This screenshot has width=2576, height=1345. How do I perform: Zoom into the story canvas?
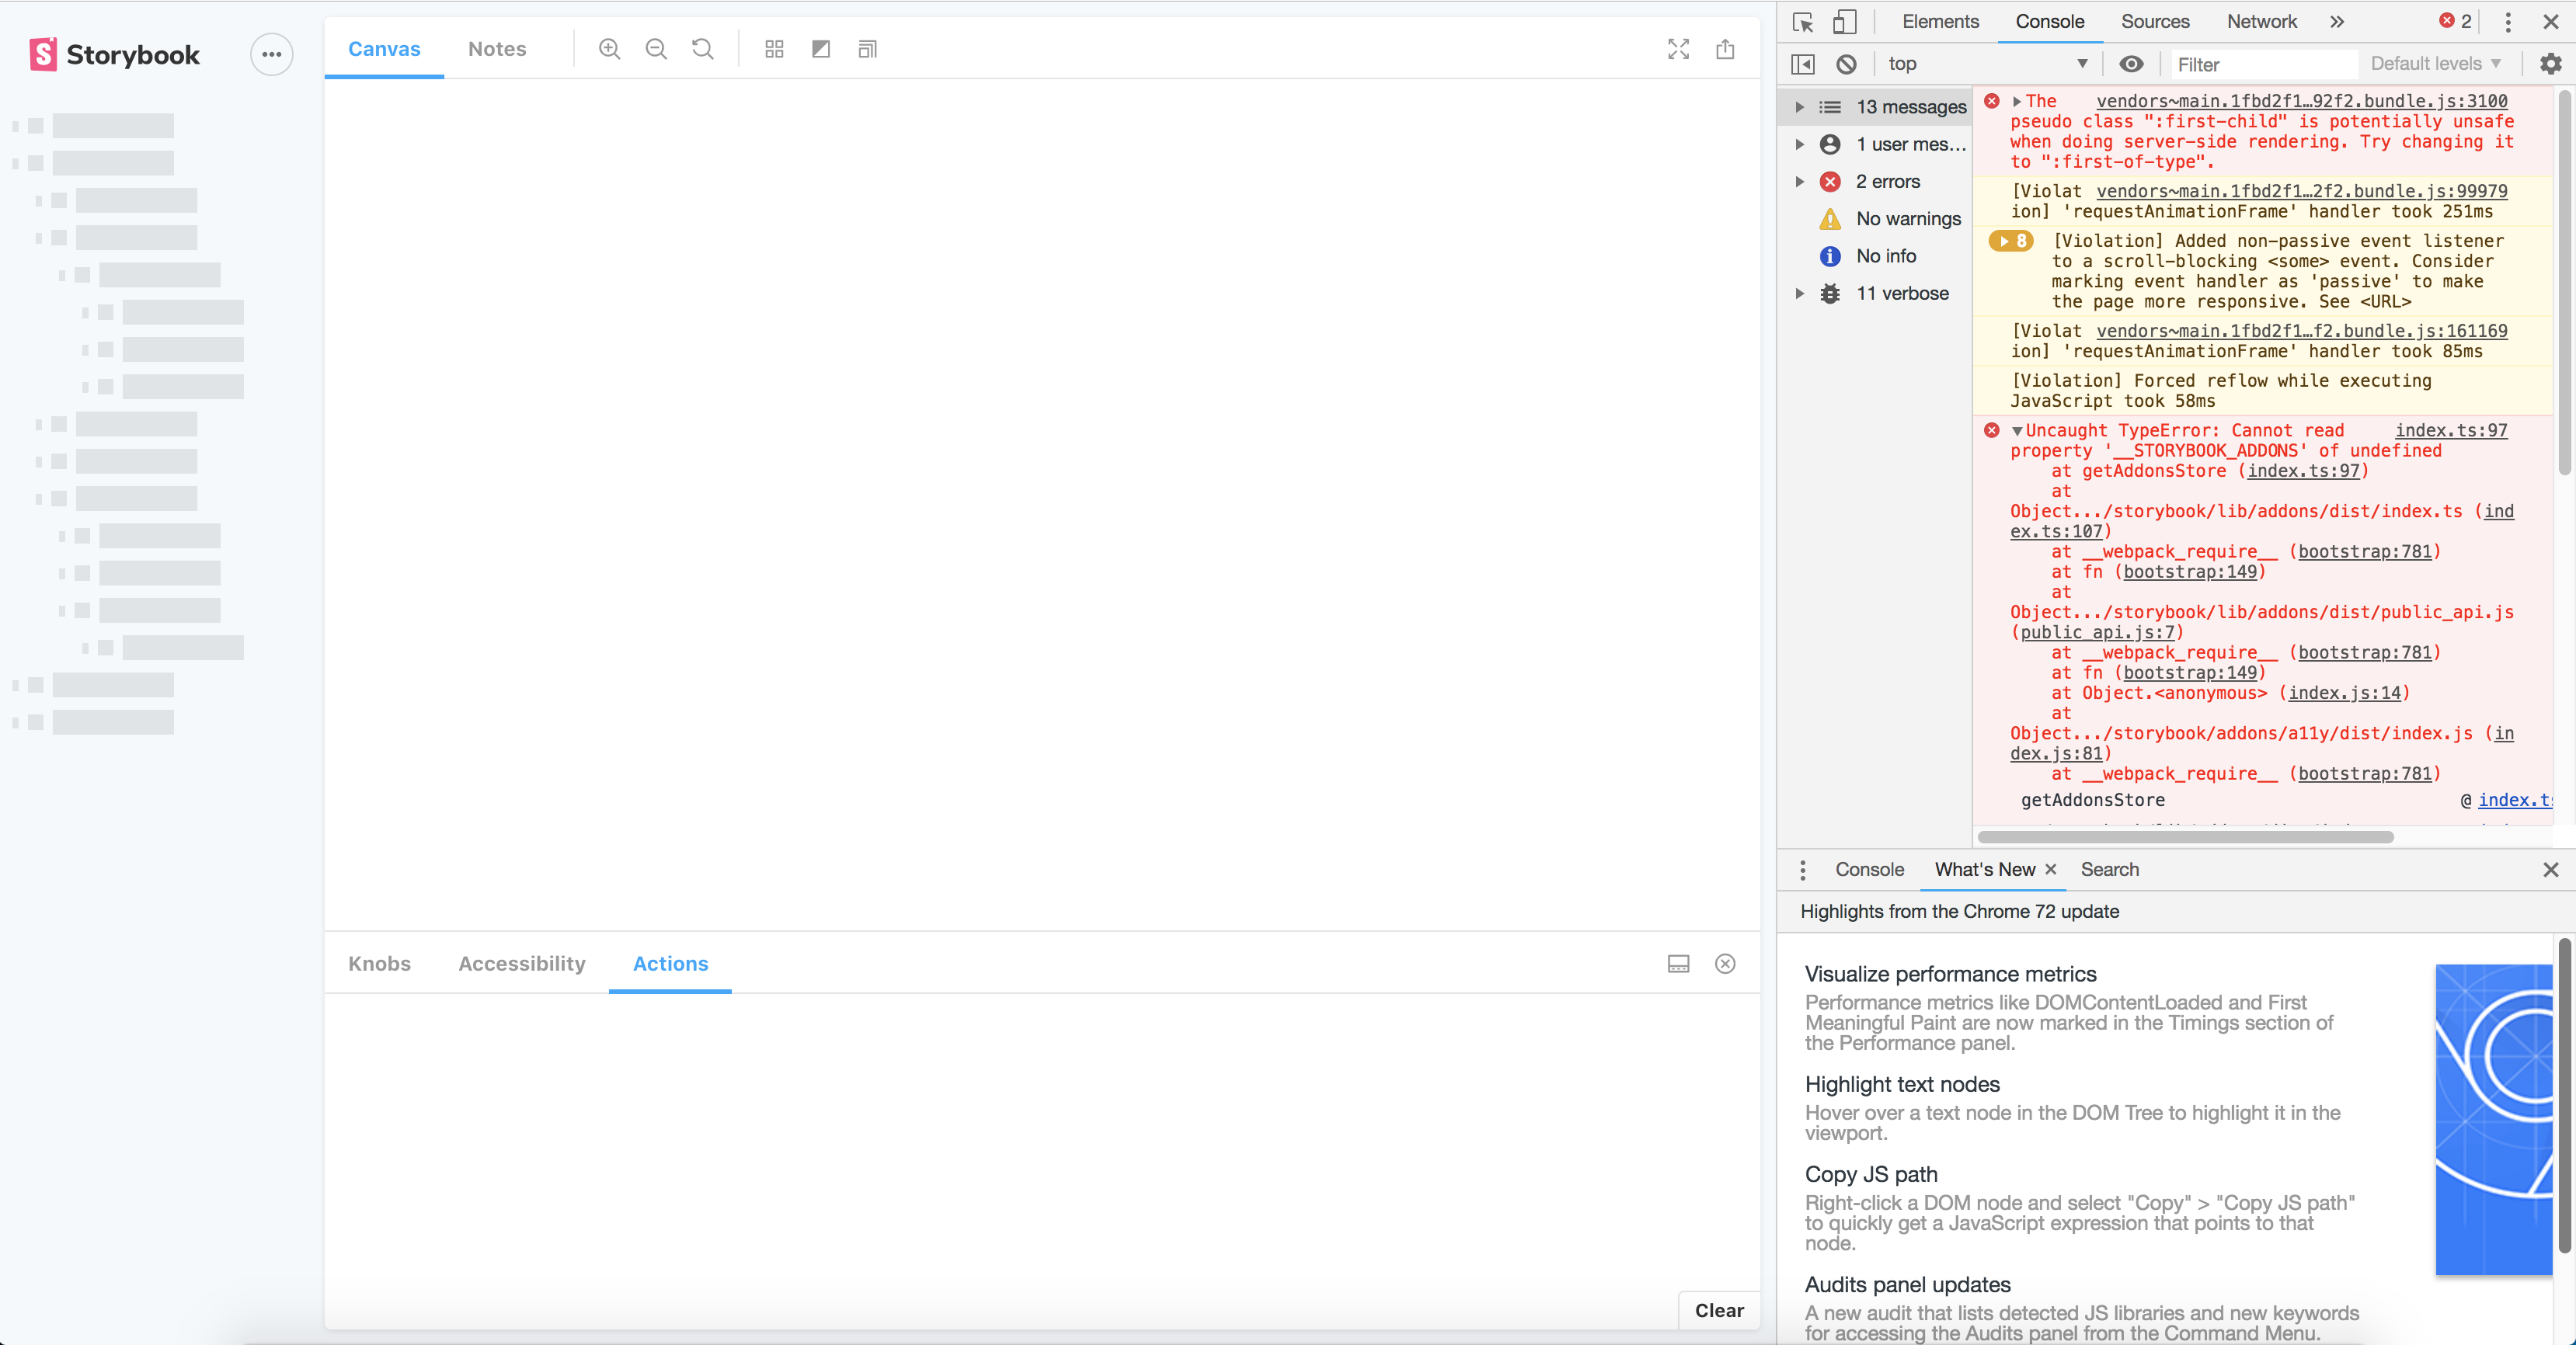point(609,48)
